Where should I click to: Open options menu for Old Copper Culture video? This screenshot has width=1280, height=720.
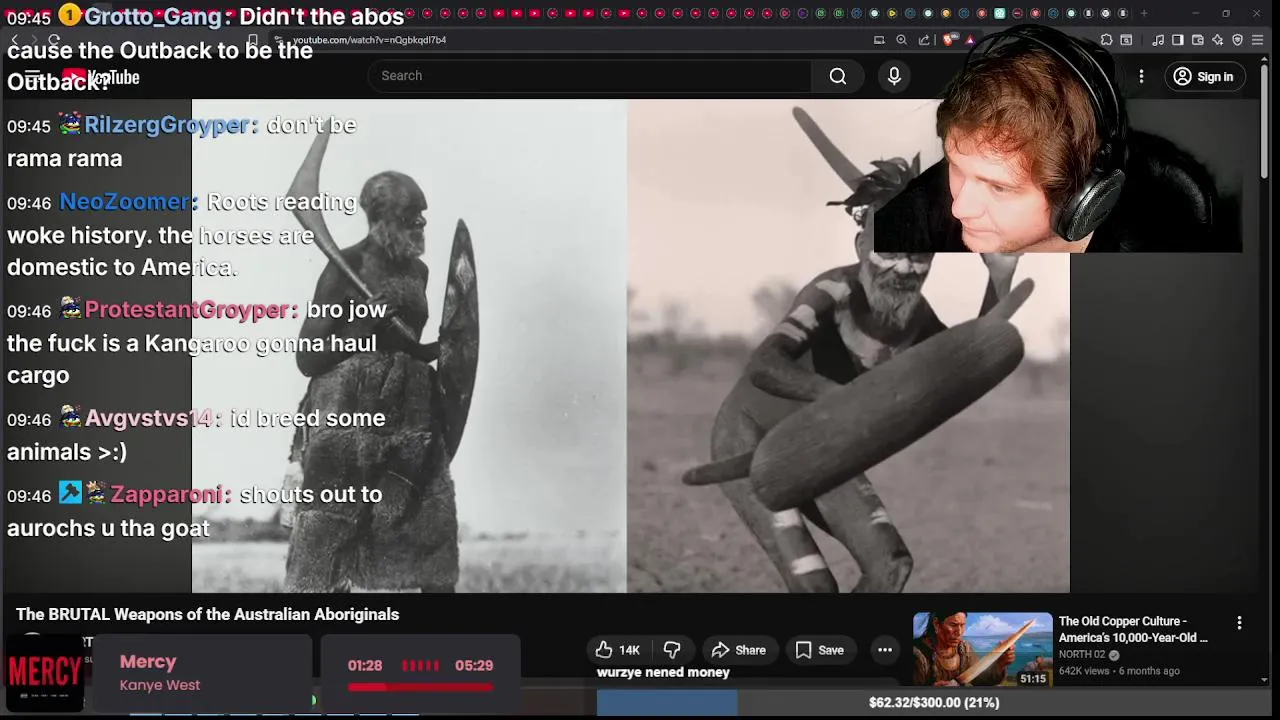[1239, 623]
